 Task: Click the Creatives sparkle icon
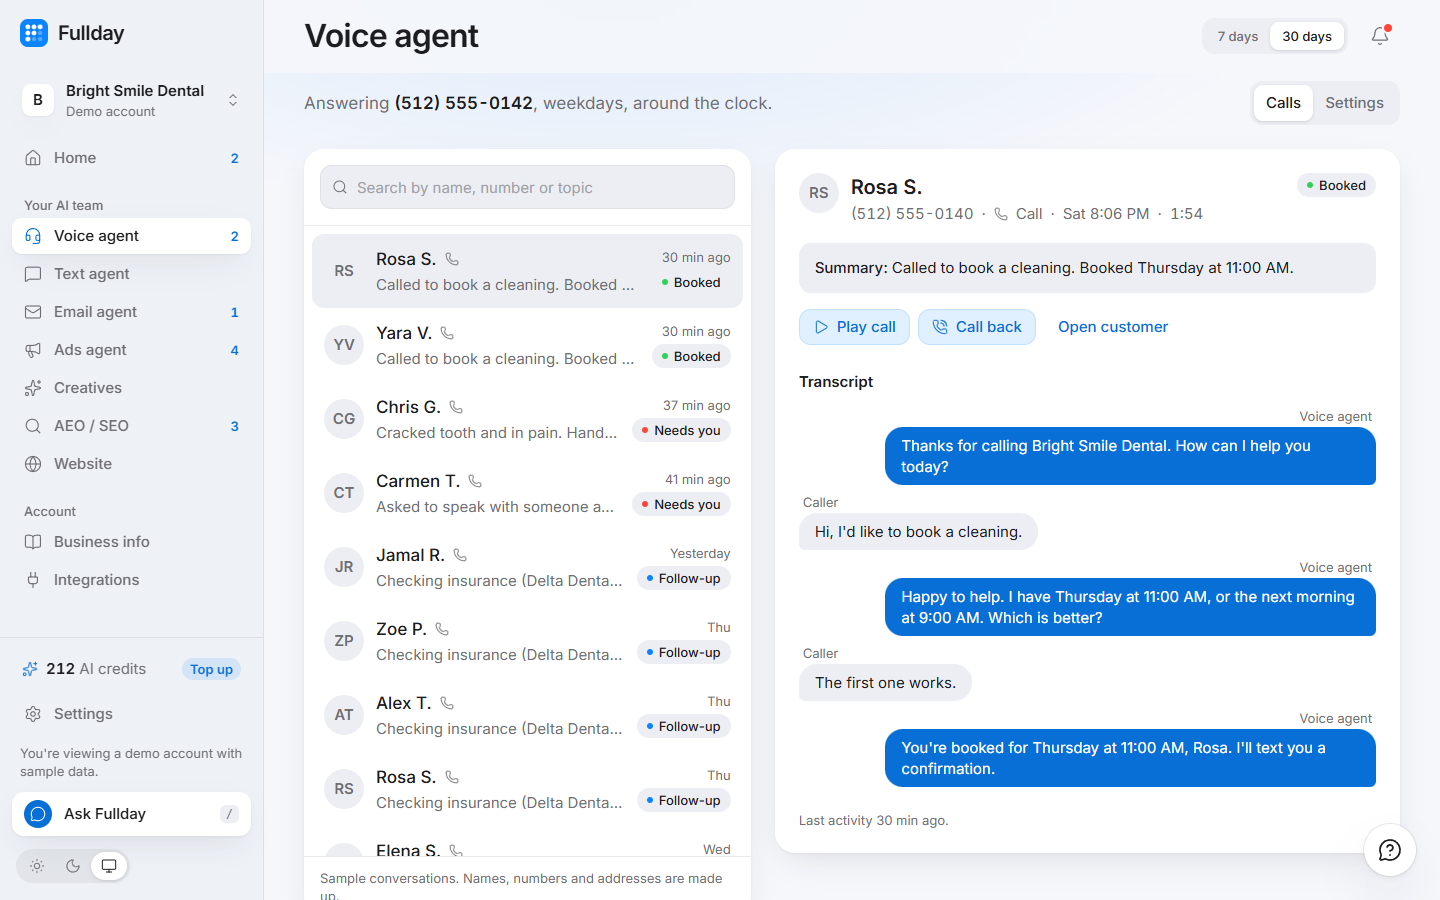pos(33,388)
